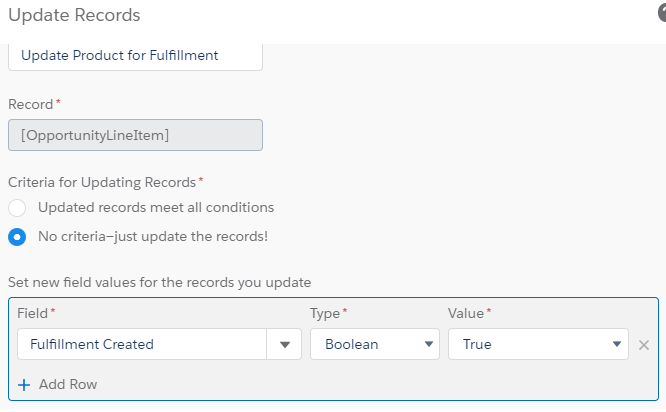The width and height of the screenshot is (666, 412).
Task: Remove the Fulfillment Created row with X
Action: 644,345
